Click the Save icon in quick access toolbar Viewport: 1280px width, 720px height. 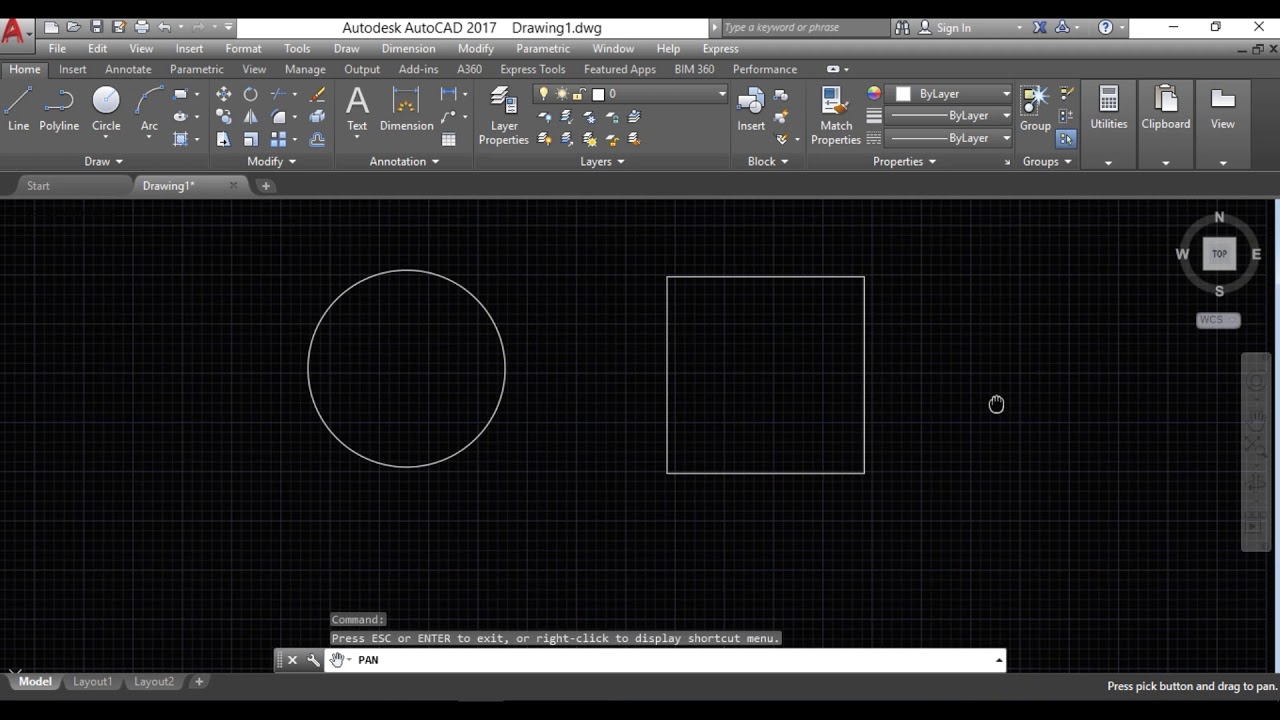[x=96, y=27]
